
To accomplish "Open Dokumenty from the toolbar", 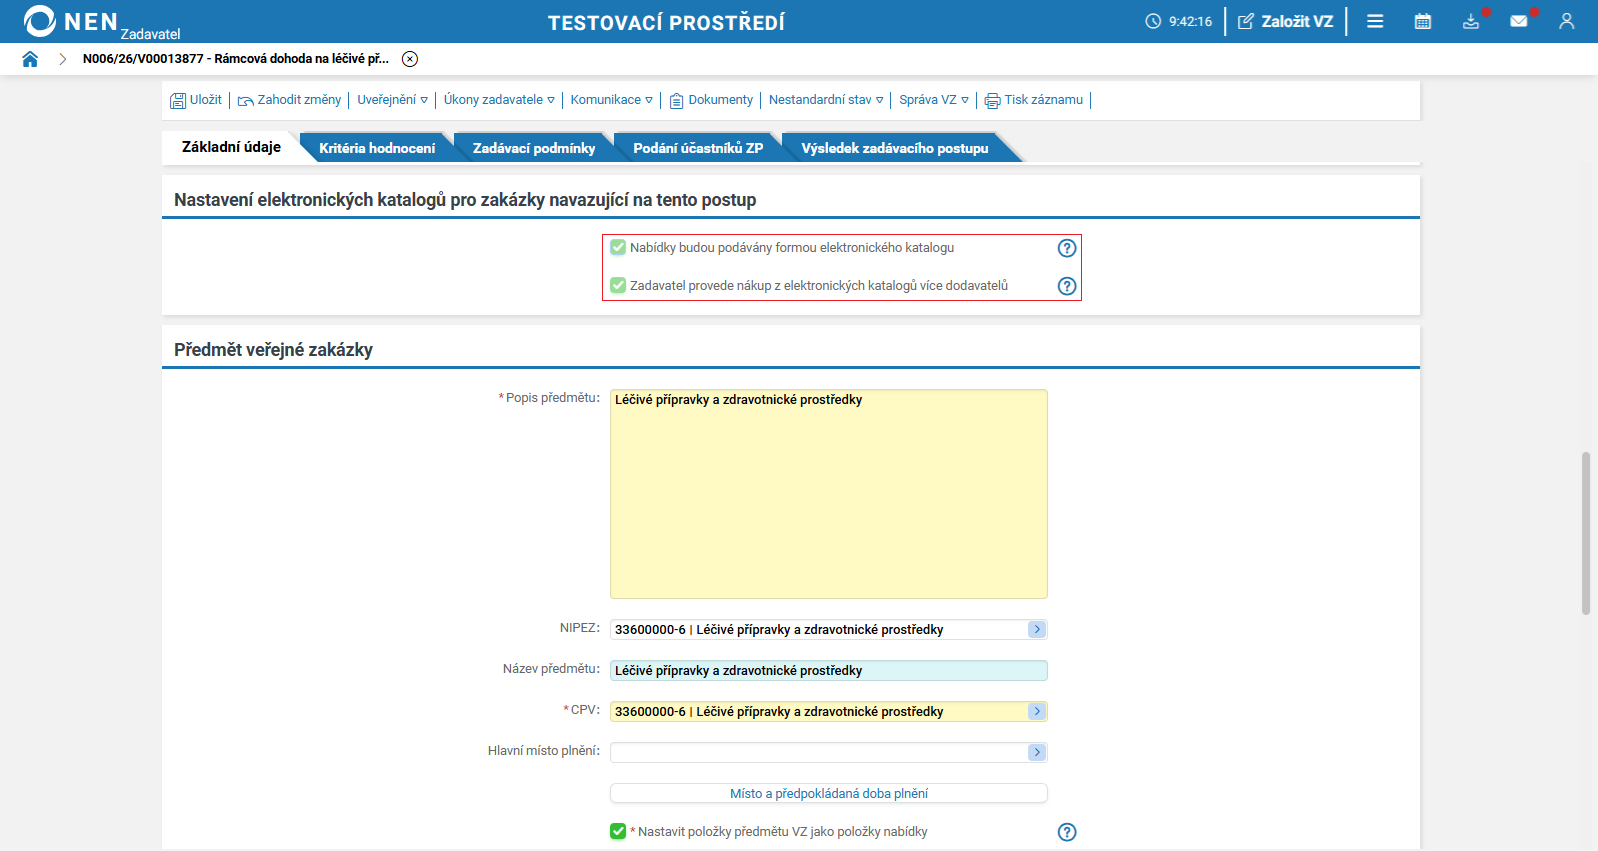I will click(711, 100).
